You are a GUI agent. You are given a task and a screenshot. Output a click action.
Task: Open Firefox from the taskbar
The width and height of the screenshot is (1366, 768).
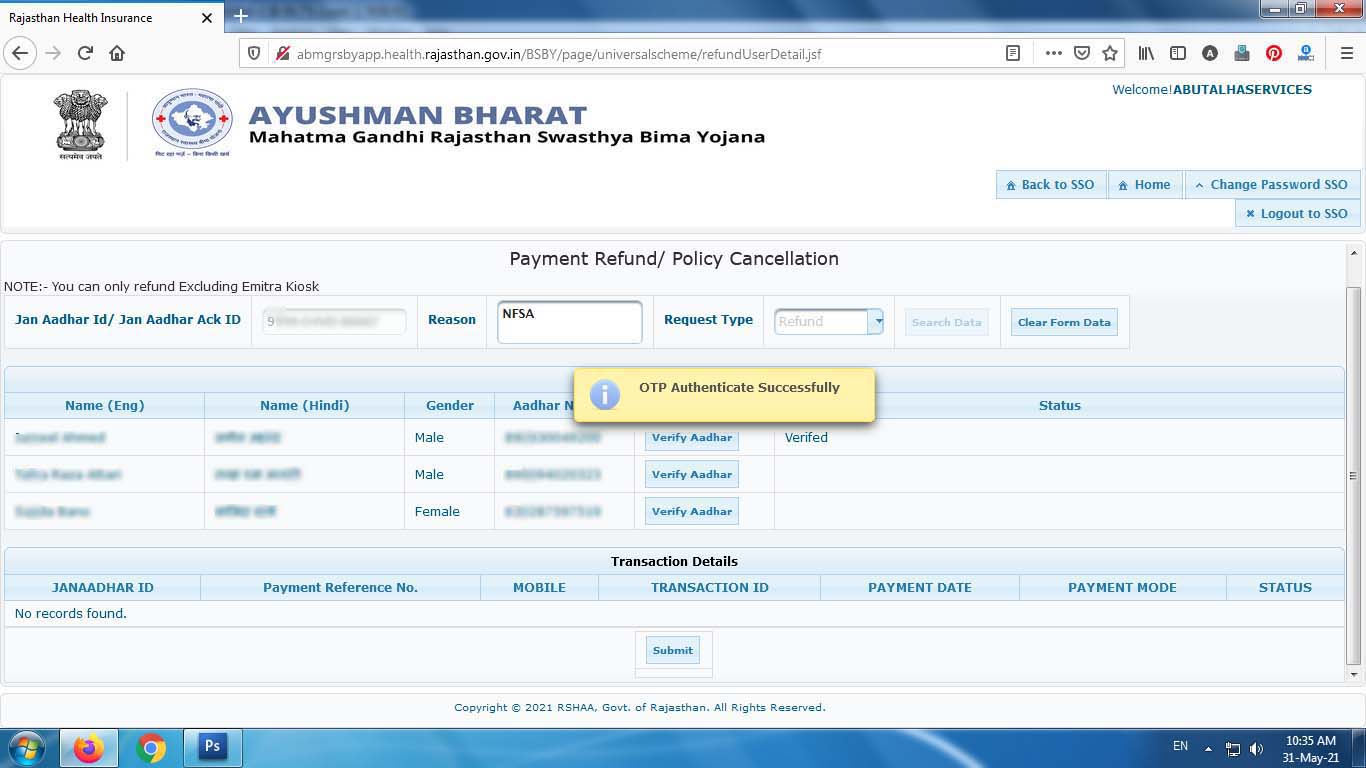pos(89,747)
